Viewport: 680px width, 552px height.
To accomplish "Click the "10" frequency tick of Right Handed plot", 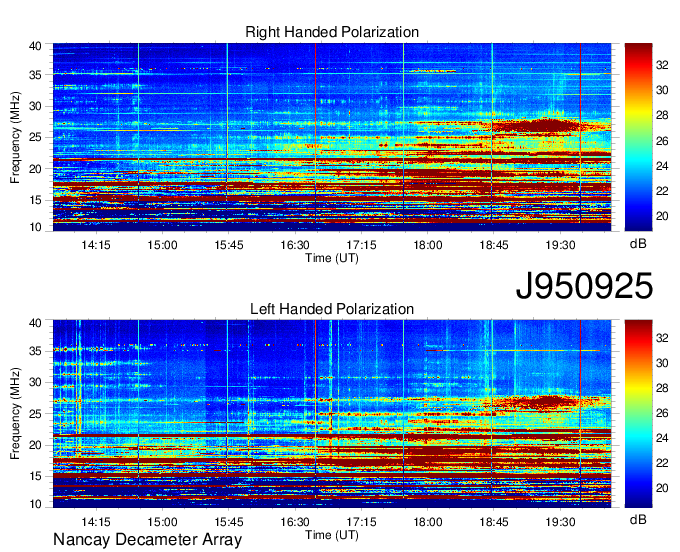I will pyautogui.click(x=36, y=227).
